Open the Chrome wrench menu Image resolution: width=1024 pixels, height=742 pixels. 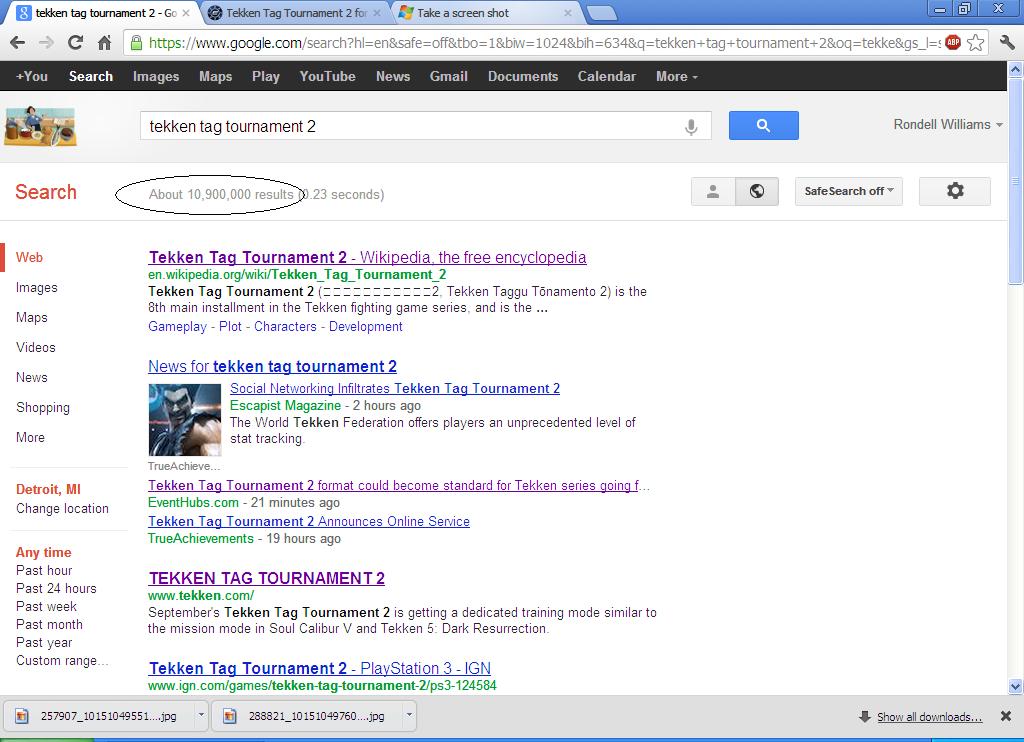click(x=1007, y=43)
